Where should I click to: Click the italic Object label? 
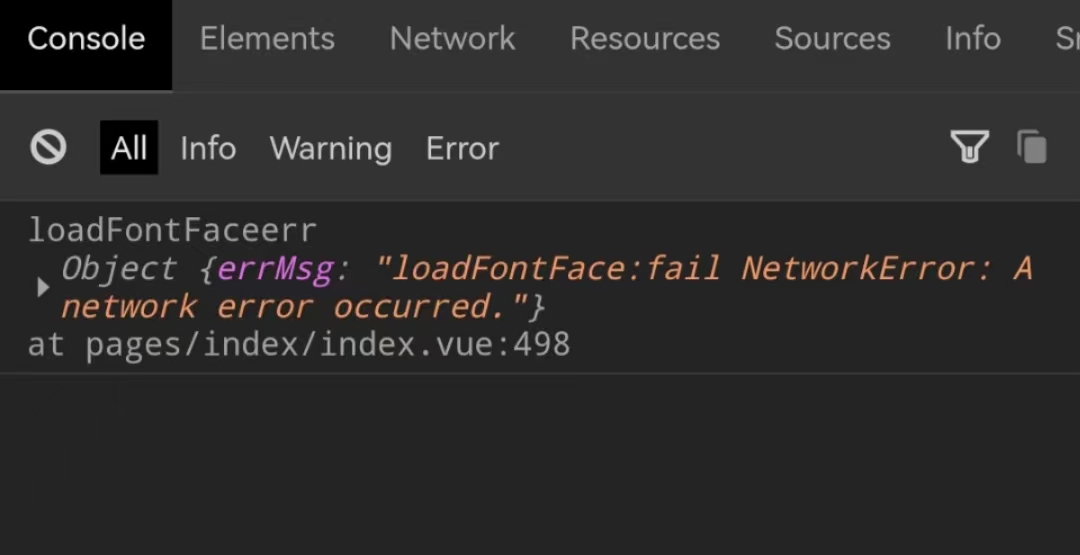119,269
